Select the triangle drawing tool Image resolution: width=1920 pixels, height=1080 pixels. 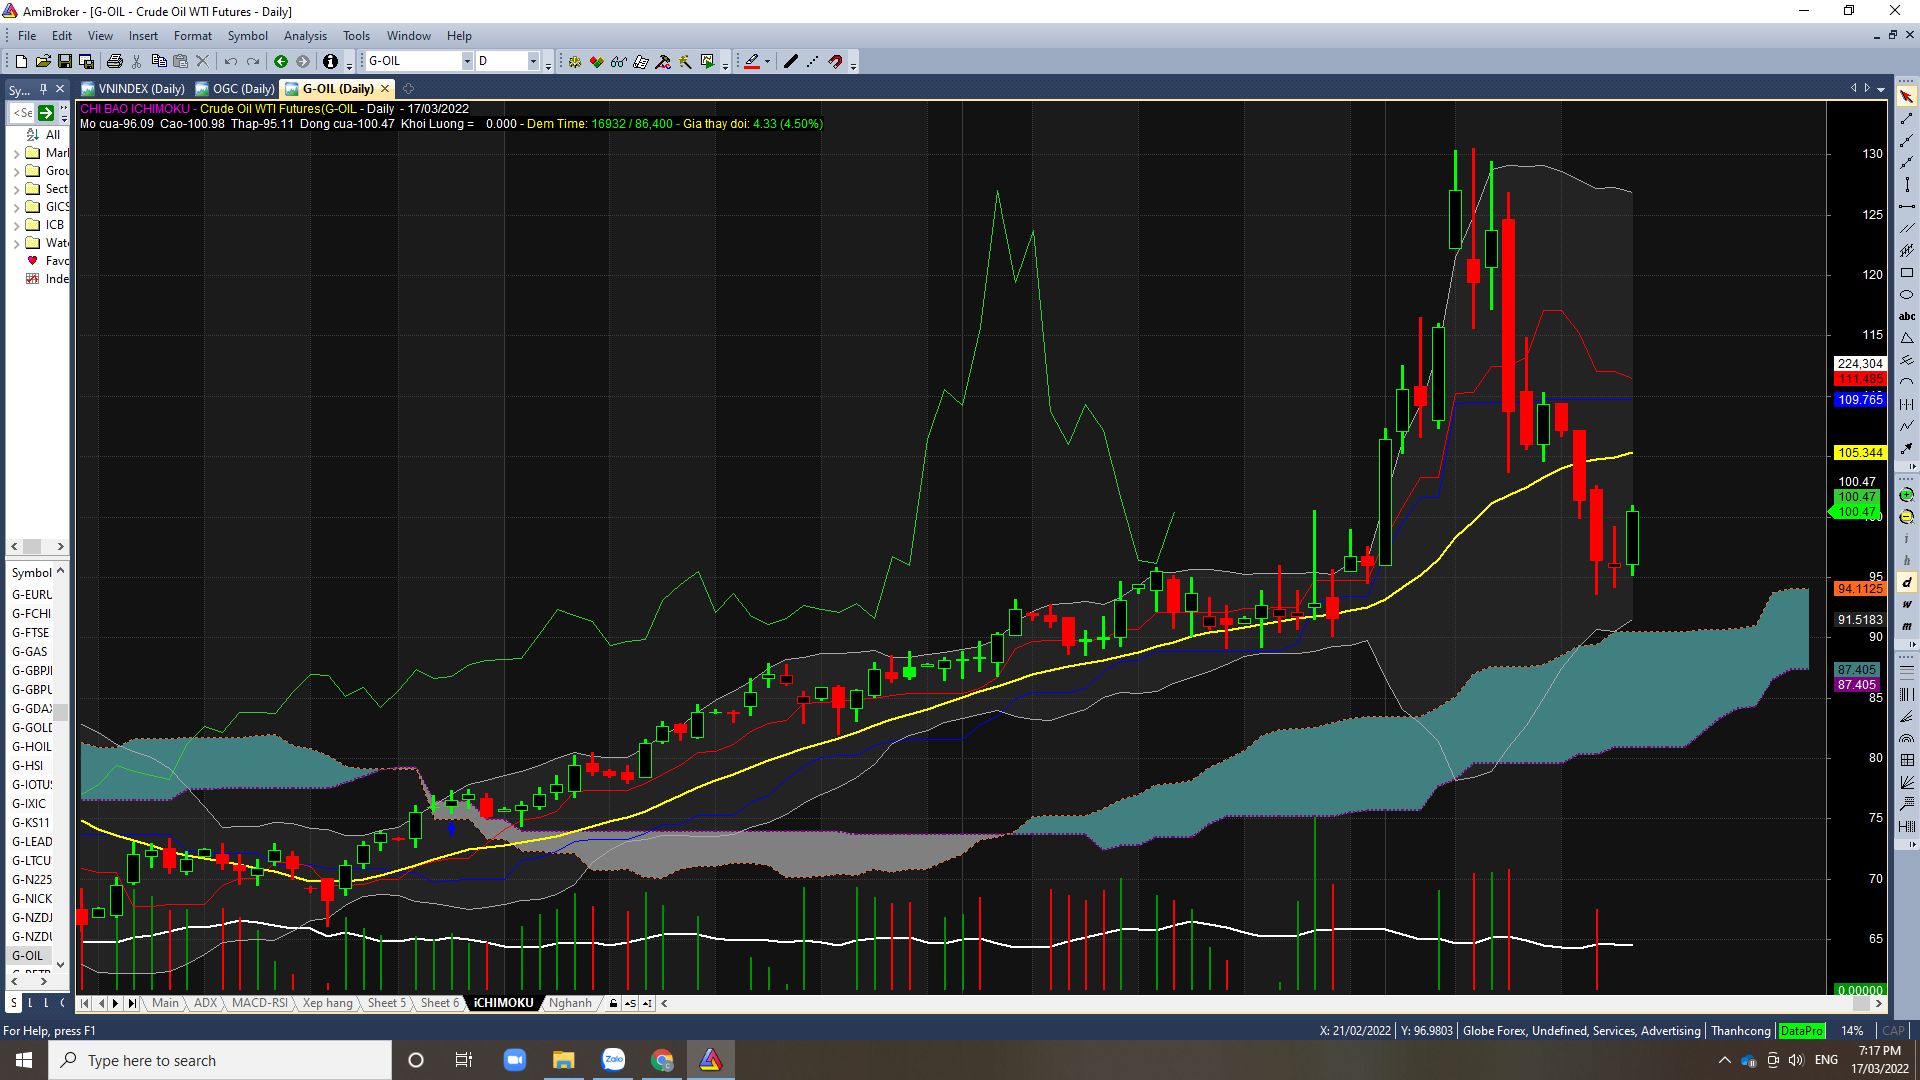tap(1906, 338)
